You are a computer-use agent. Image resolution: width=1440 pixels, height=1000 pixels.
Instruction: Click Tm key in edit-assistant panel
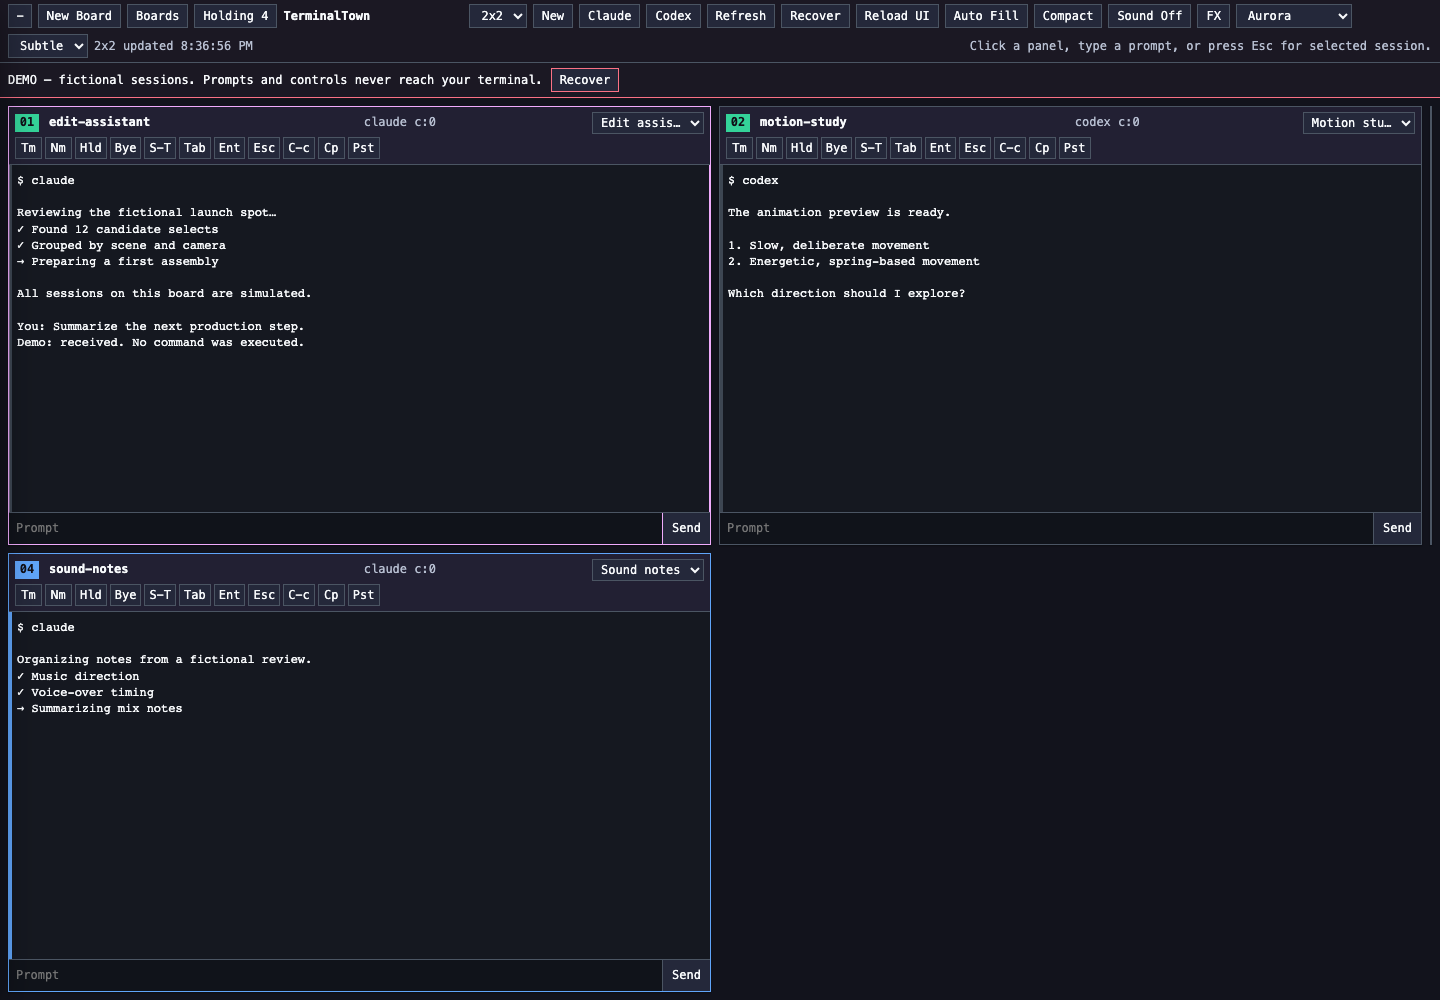pyautogui.click(x=29, y=148)
